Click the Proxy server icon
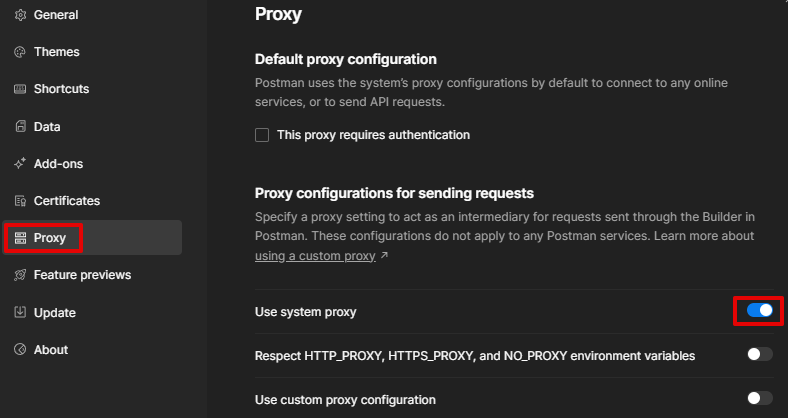 point(20,238)
